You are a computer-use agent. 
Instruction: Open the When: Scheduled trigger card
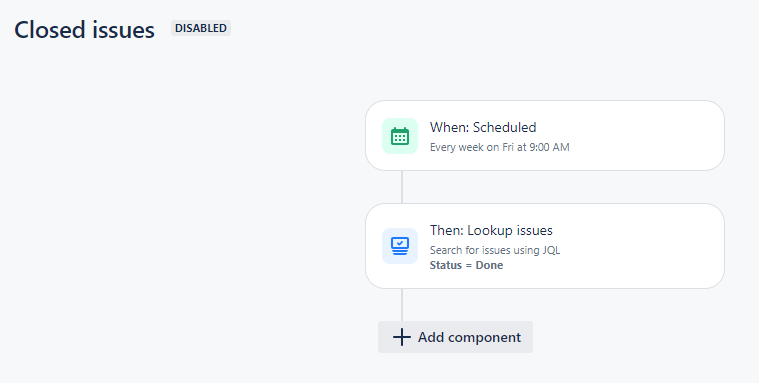[x=545, y=136]
